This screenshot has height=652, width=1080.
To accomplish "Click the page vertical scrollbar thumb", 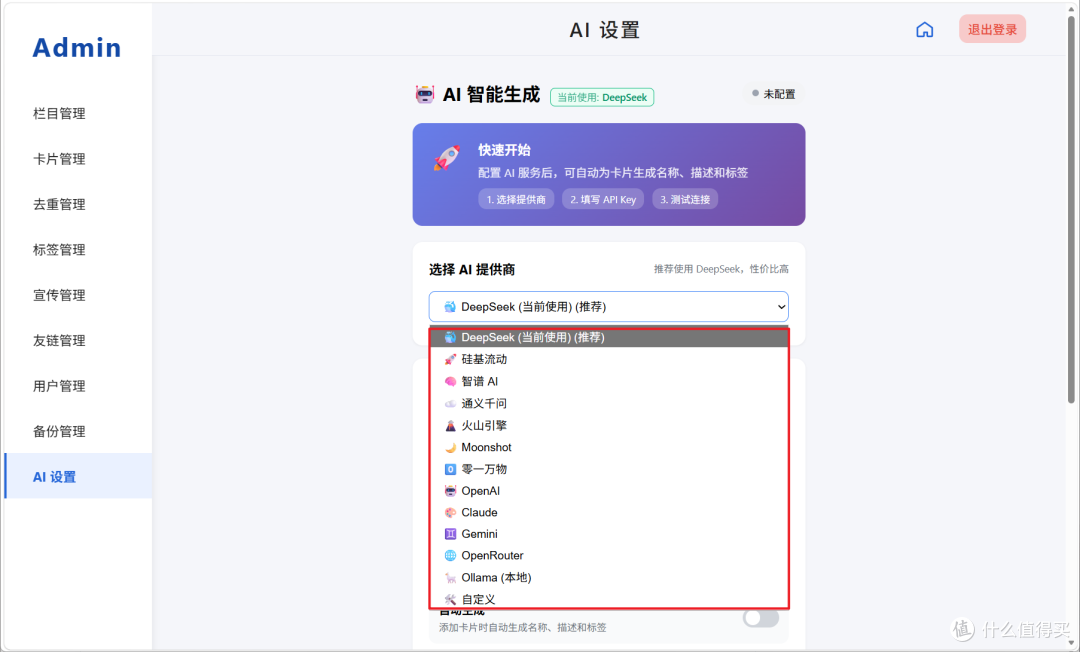I will tap(1071, 207).
